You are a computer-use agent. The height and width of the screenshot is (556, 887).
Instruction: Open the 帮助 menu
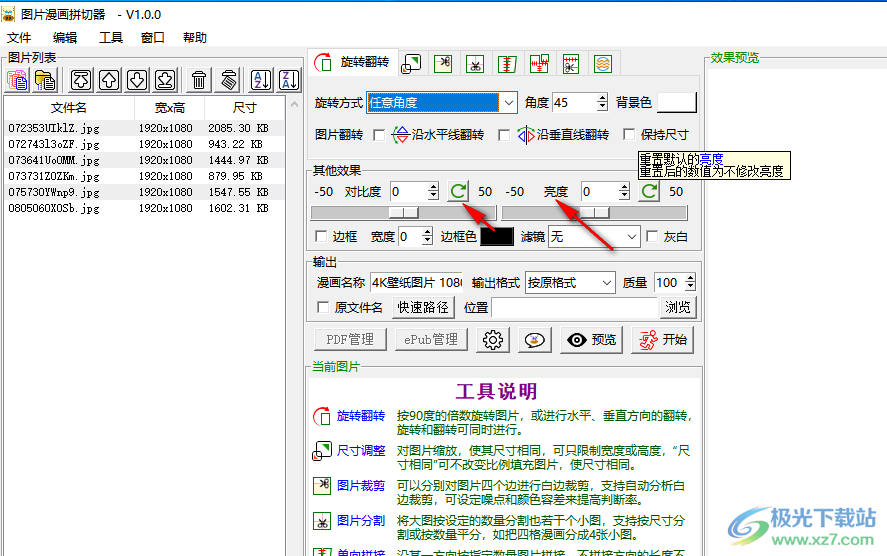[x=195, y=37]
